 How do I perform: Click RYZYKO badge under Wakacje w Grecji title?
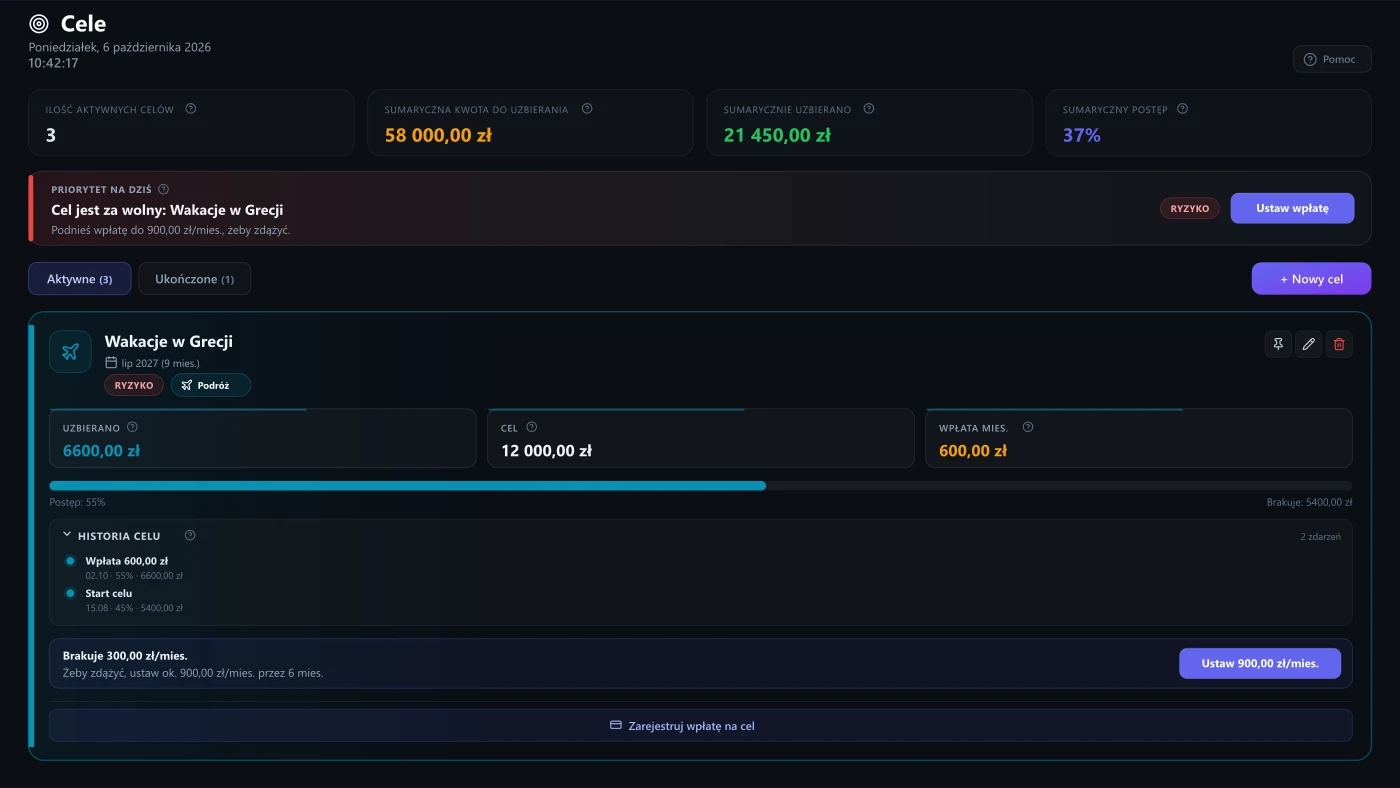(x=134, y=385)
